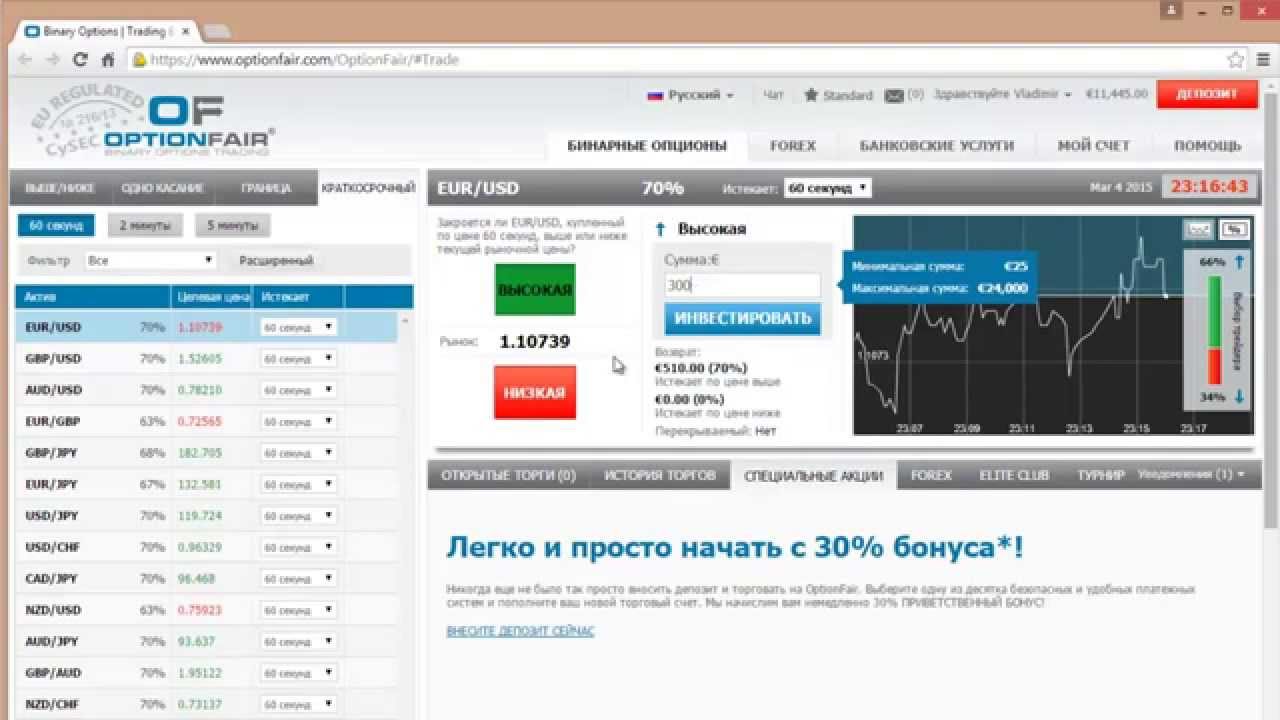Select the 5 минуты duration toggle

[x=233, y=225]
